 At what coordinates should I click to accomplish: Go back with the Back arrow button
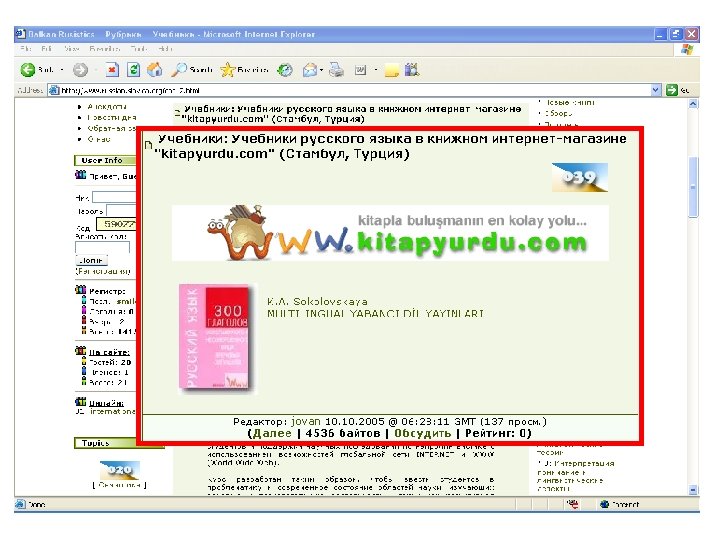[28, 70]
